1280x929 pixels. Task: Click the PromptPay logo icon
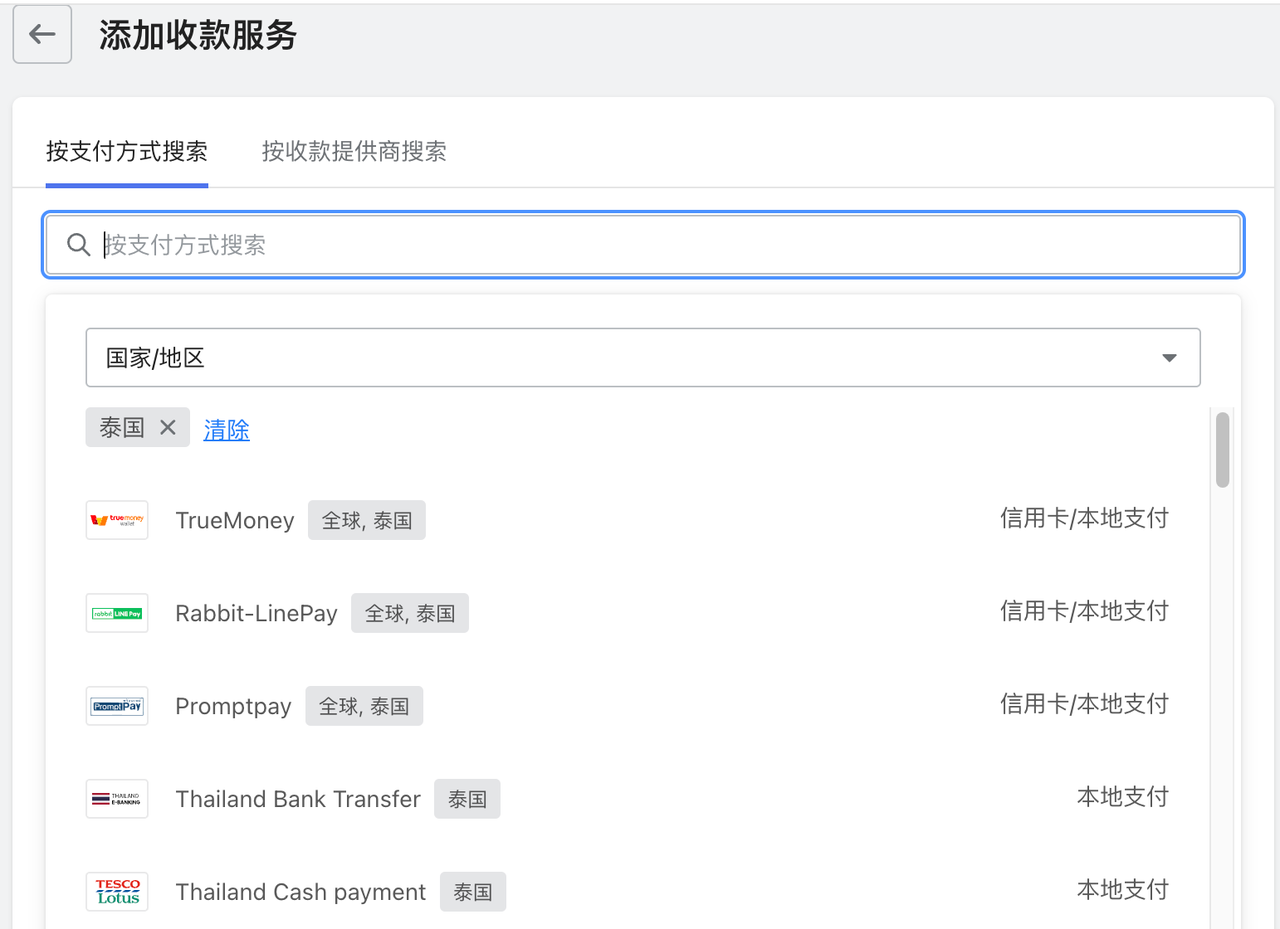pyautogui.click(x=116, y=706)
